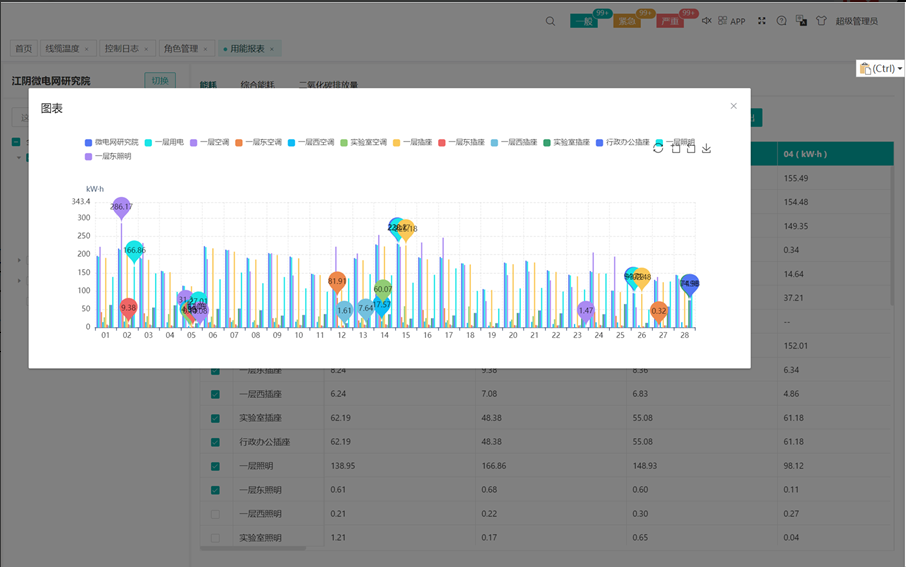Image resolution: width=906 pixels, height=567 pixels.
Task: Hide the 实验室插座 series in legend
Action: pyautogui.click(x=566, y=142)
